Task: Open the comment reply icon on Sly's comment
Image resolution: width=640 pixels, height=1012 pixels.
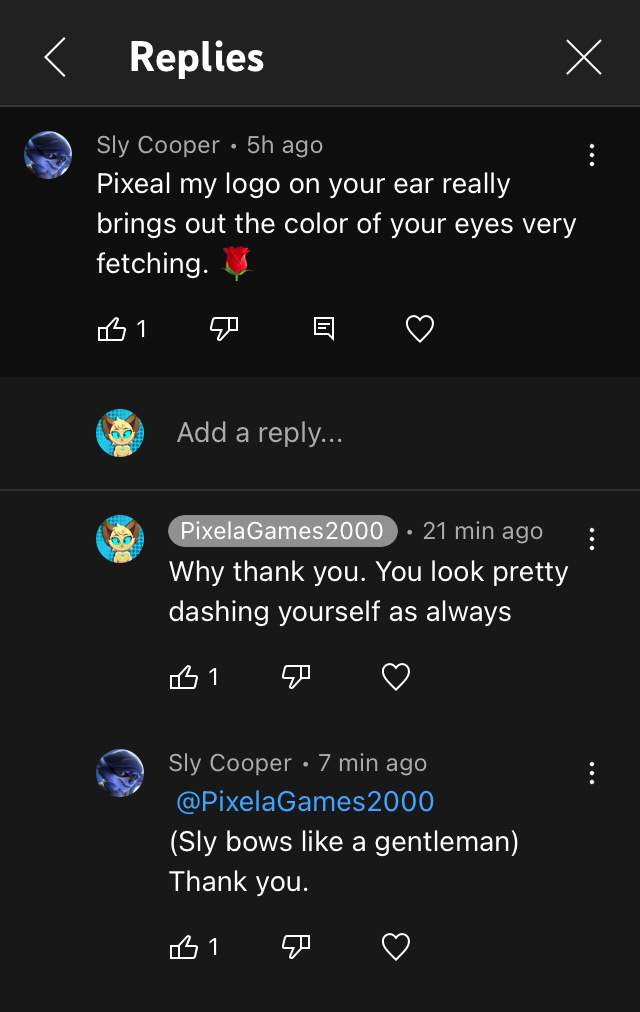Action: (x=322, y=328)
